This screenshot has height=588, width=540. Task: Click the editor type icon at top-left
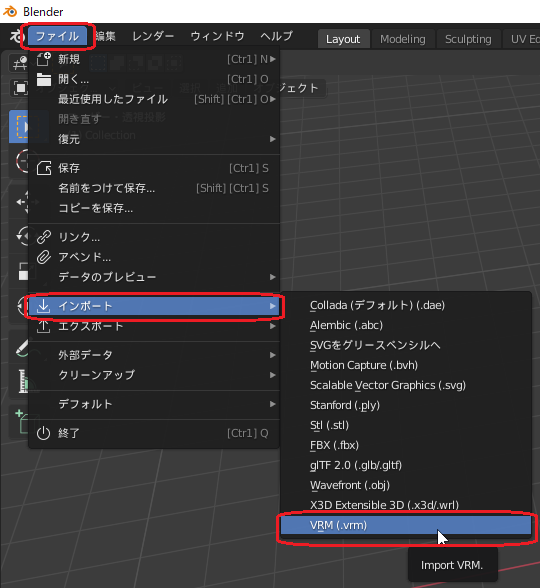tap(20, 63)
